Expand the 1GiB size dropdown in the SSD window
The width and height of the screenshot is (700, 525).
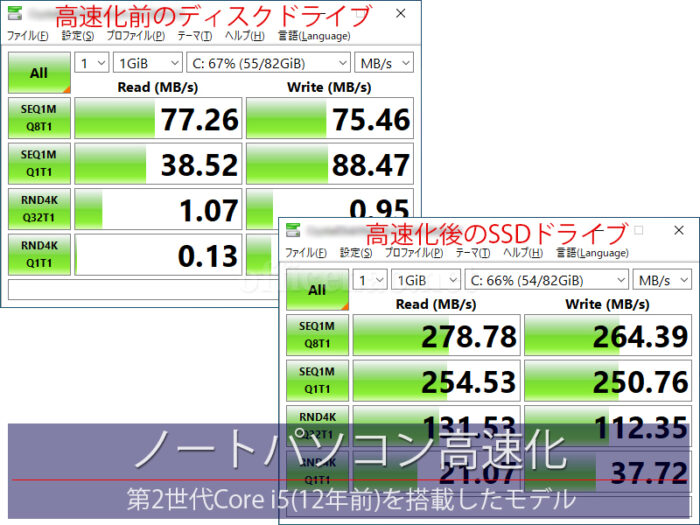pos(426,280)
